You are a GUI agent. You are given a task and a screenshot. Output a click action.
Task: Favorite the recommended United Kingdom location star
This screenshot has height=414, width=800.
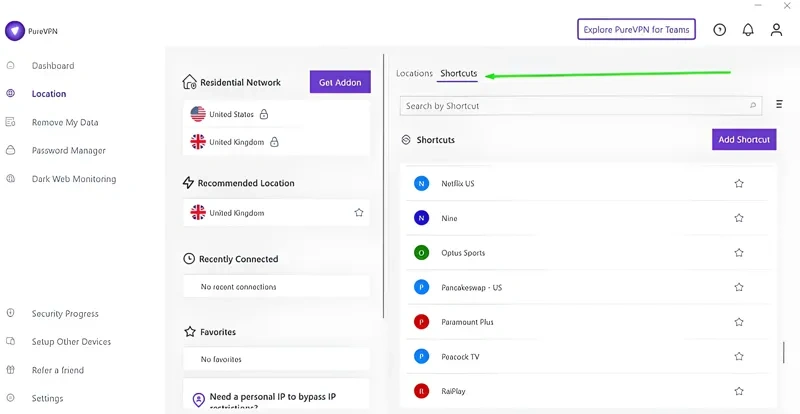point(359,212)
